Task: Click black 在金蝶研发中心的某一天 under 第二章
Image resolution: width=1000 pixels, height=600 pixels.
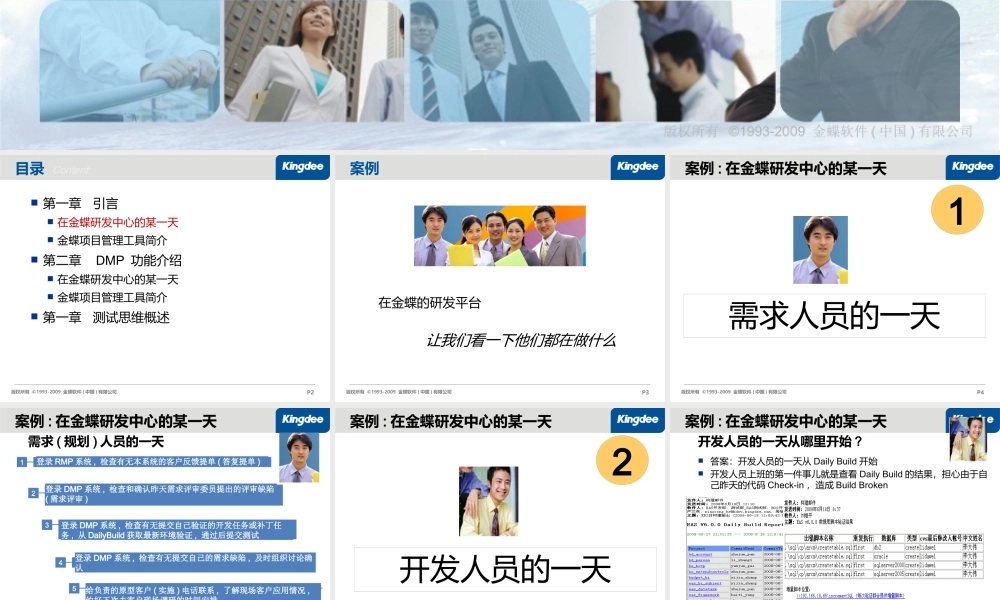Action: [117, 279]
